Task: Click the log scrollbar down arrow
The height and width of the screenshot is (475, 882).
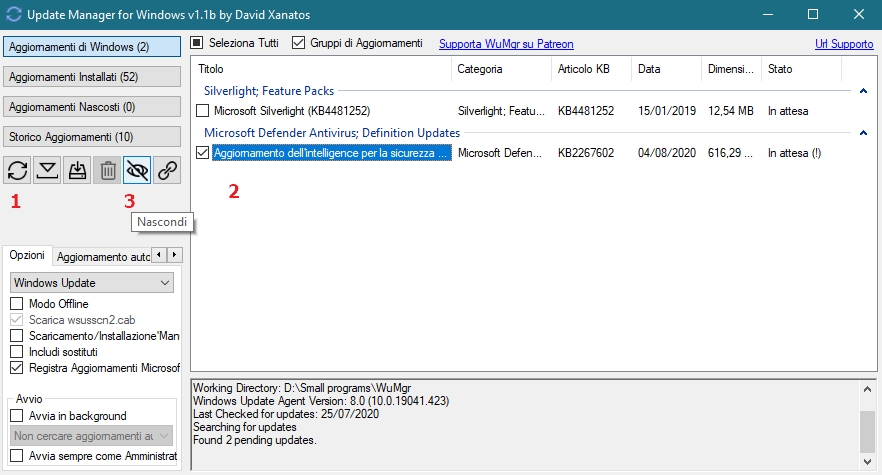Action: pyautogui.click(x=867, y=461)
